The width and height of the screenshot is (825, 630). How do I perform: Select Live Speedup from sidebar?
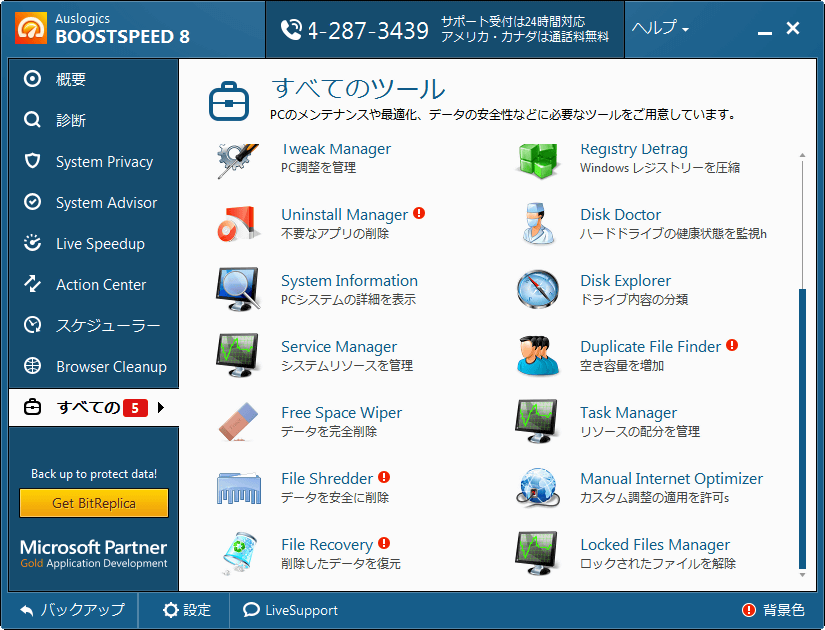coord(94,243)
